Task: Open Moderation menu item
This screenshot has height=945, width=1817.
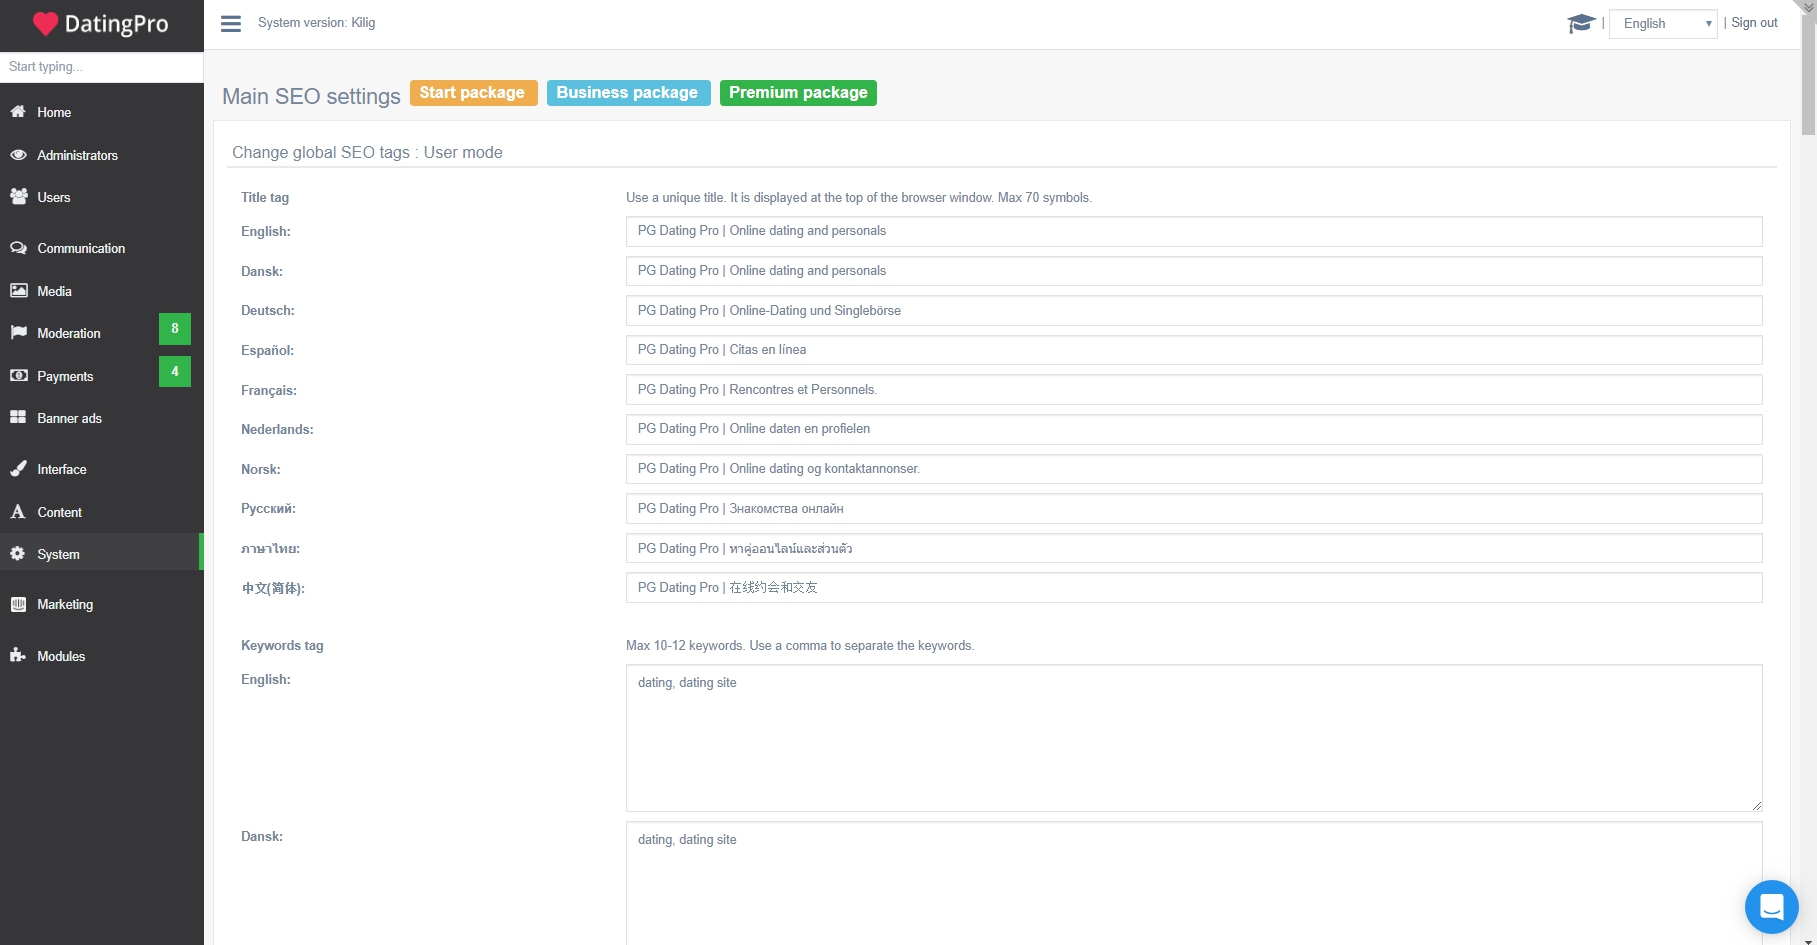Action: tap(69, 333)
